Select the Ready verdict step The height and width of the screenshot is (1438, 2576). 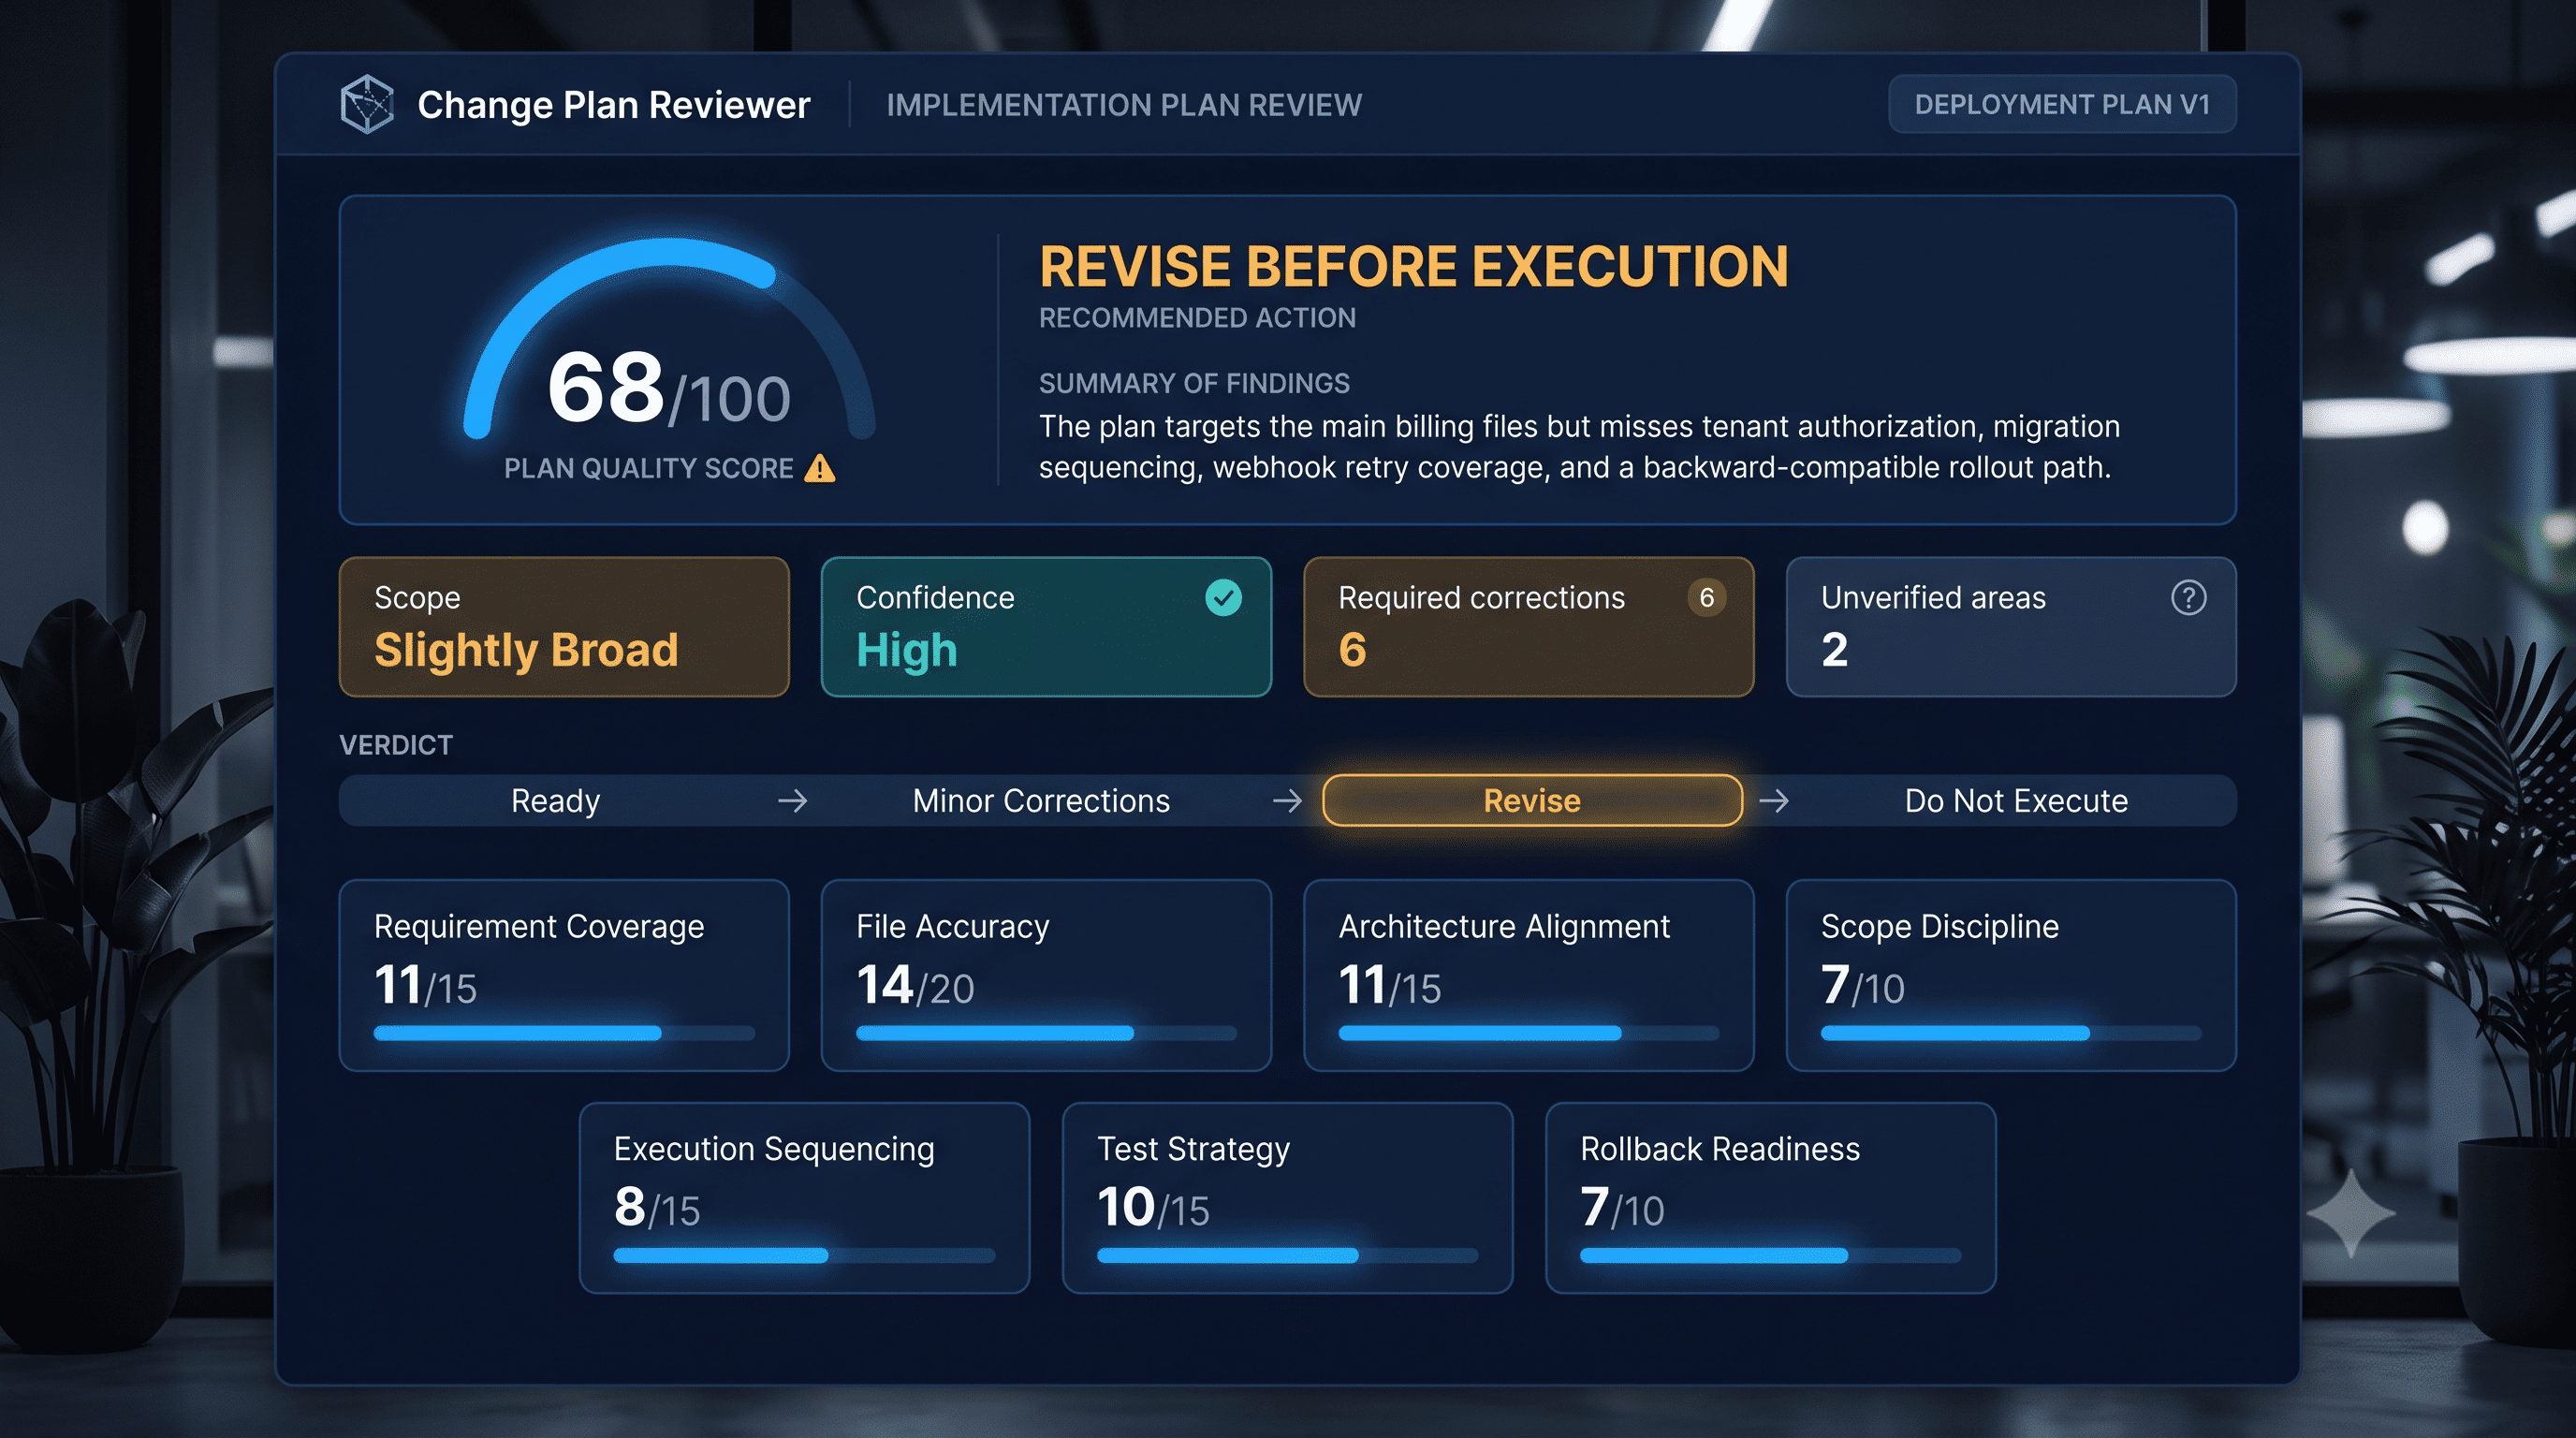click(x=555, y=801)
